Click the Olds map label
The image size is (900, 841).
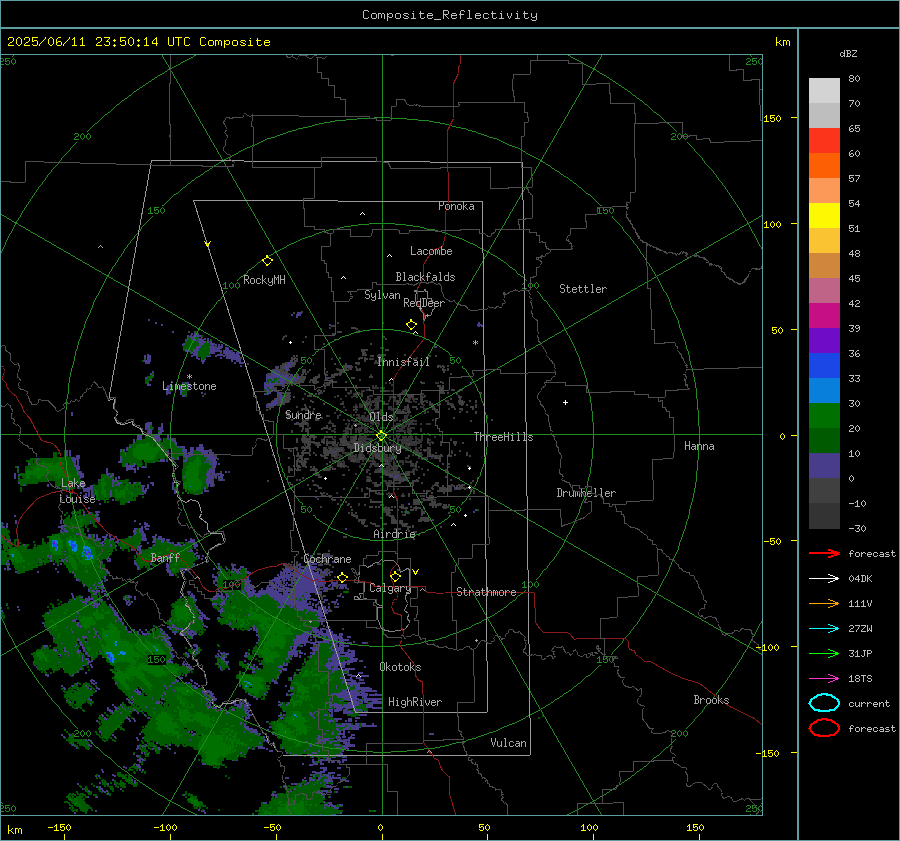381,417
